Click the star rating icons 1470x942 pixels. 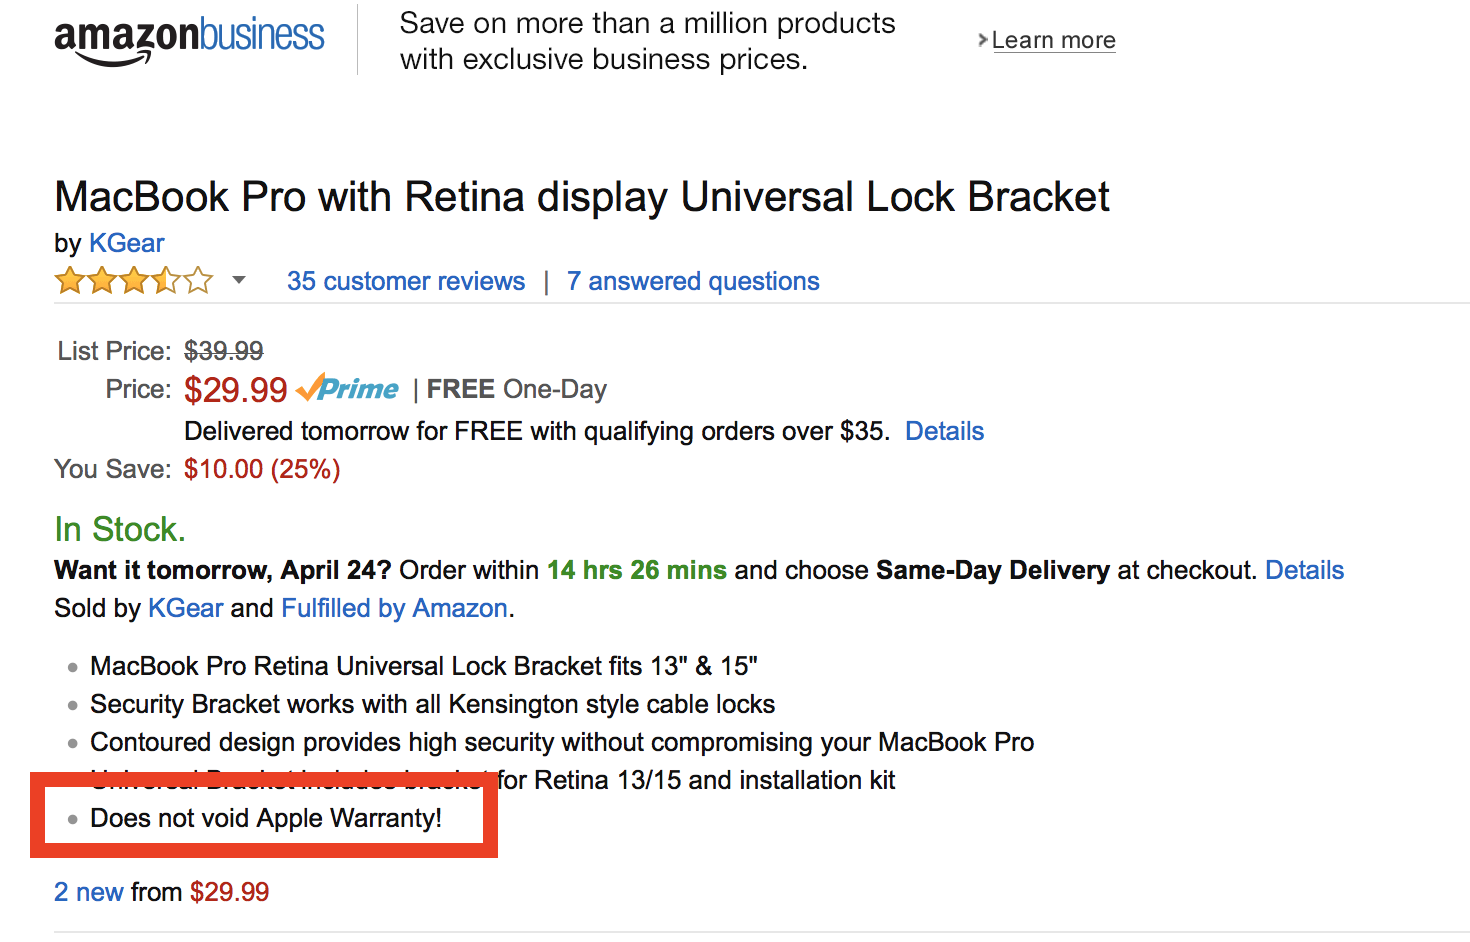point(134,281)
